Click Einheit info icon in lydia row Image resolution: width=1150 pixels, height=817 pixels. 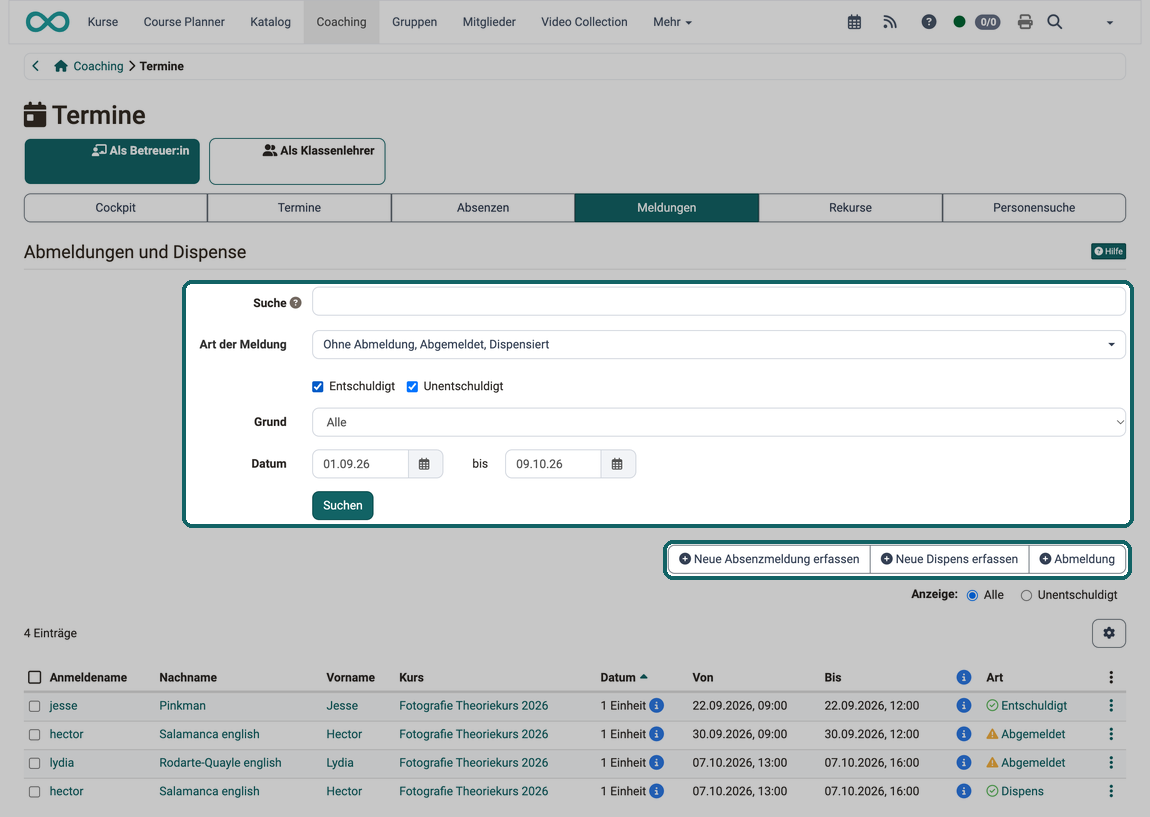(657, 763)
